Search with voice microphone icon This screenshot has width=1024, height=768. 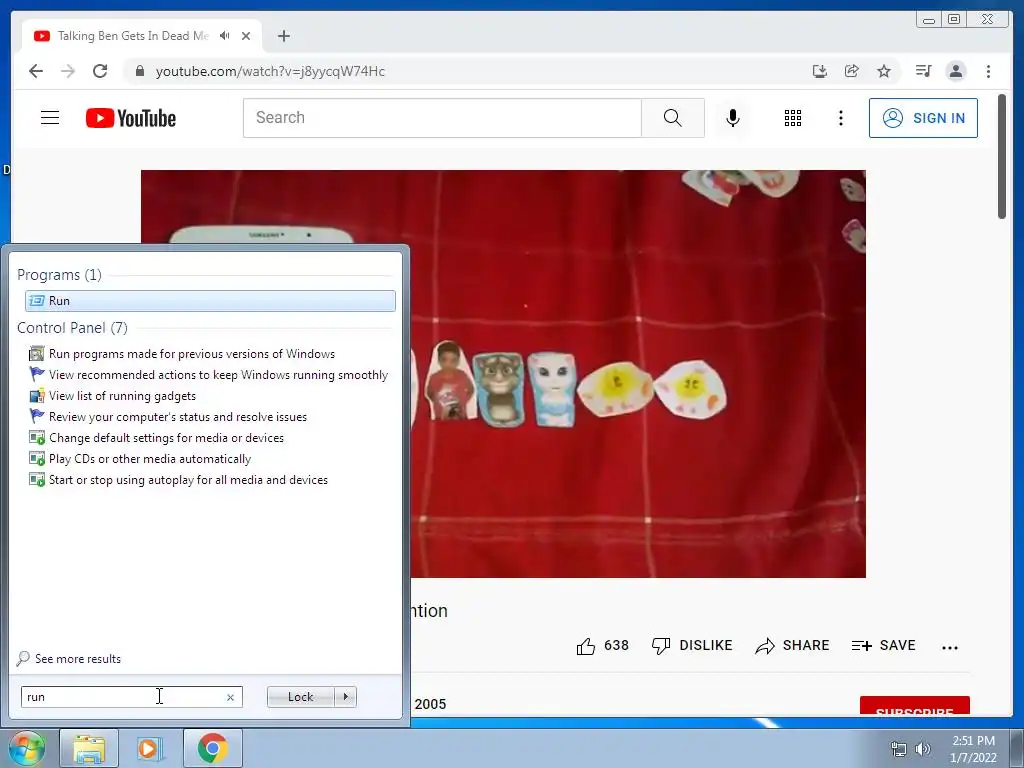733,118
